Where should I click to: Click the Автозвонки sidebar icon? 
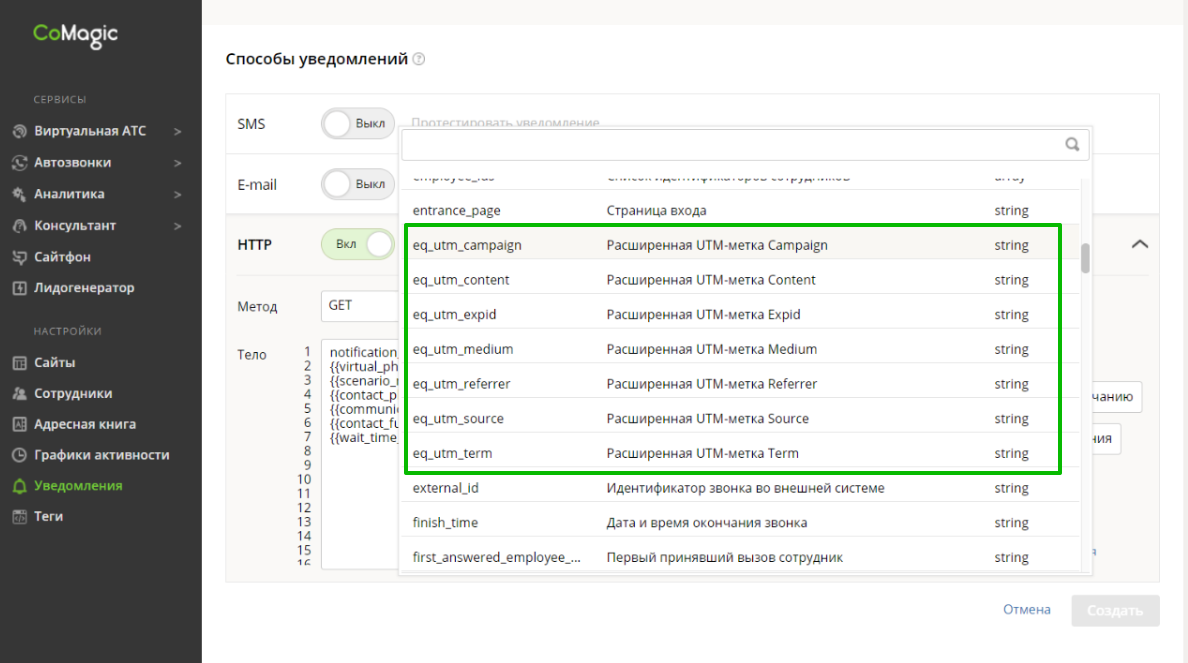click(19, 162)
